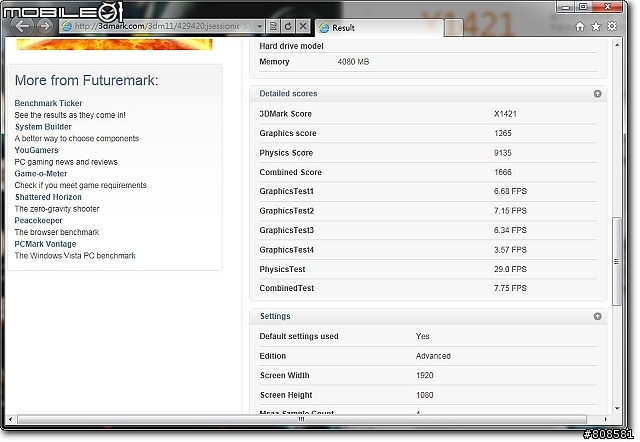Open the blank new tab button
This screenshot has width=640, height=442.
tap(454, 28)
